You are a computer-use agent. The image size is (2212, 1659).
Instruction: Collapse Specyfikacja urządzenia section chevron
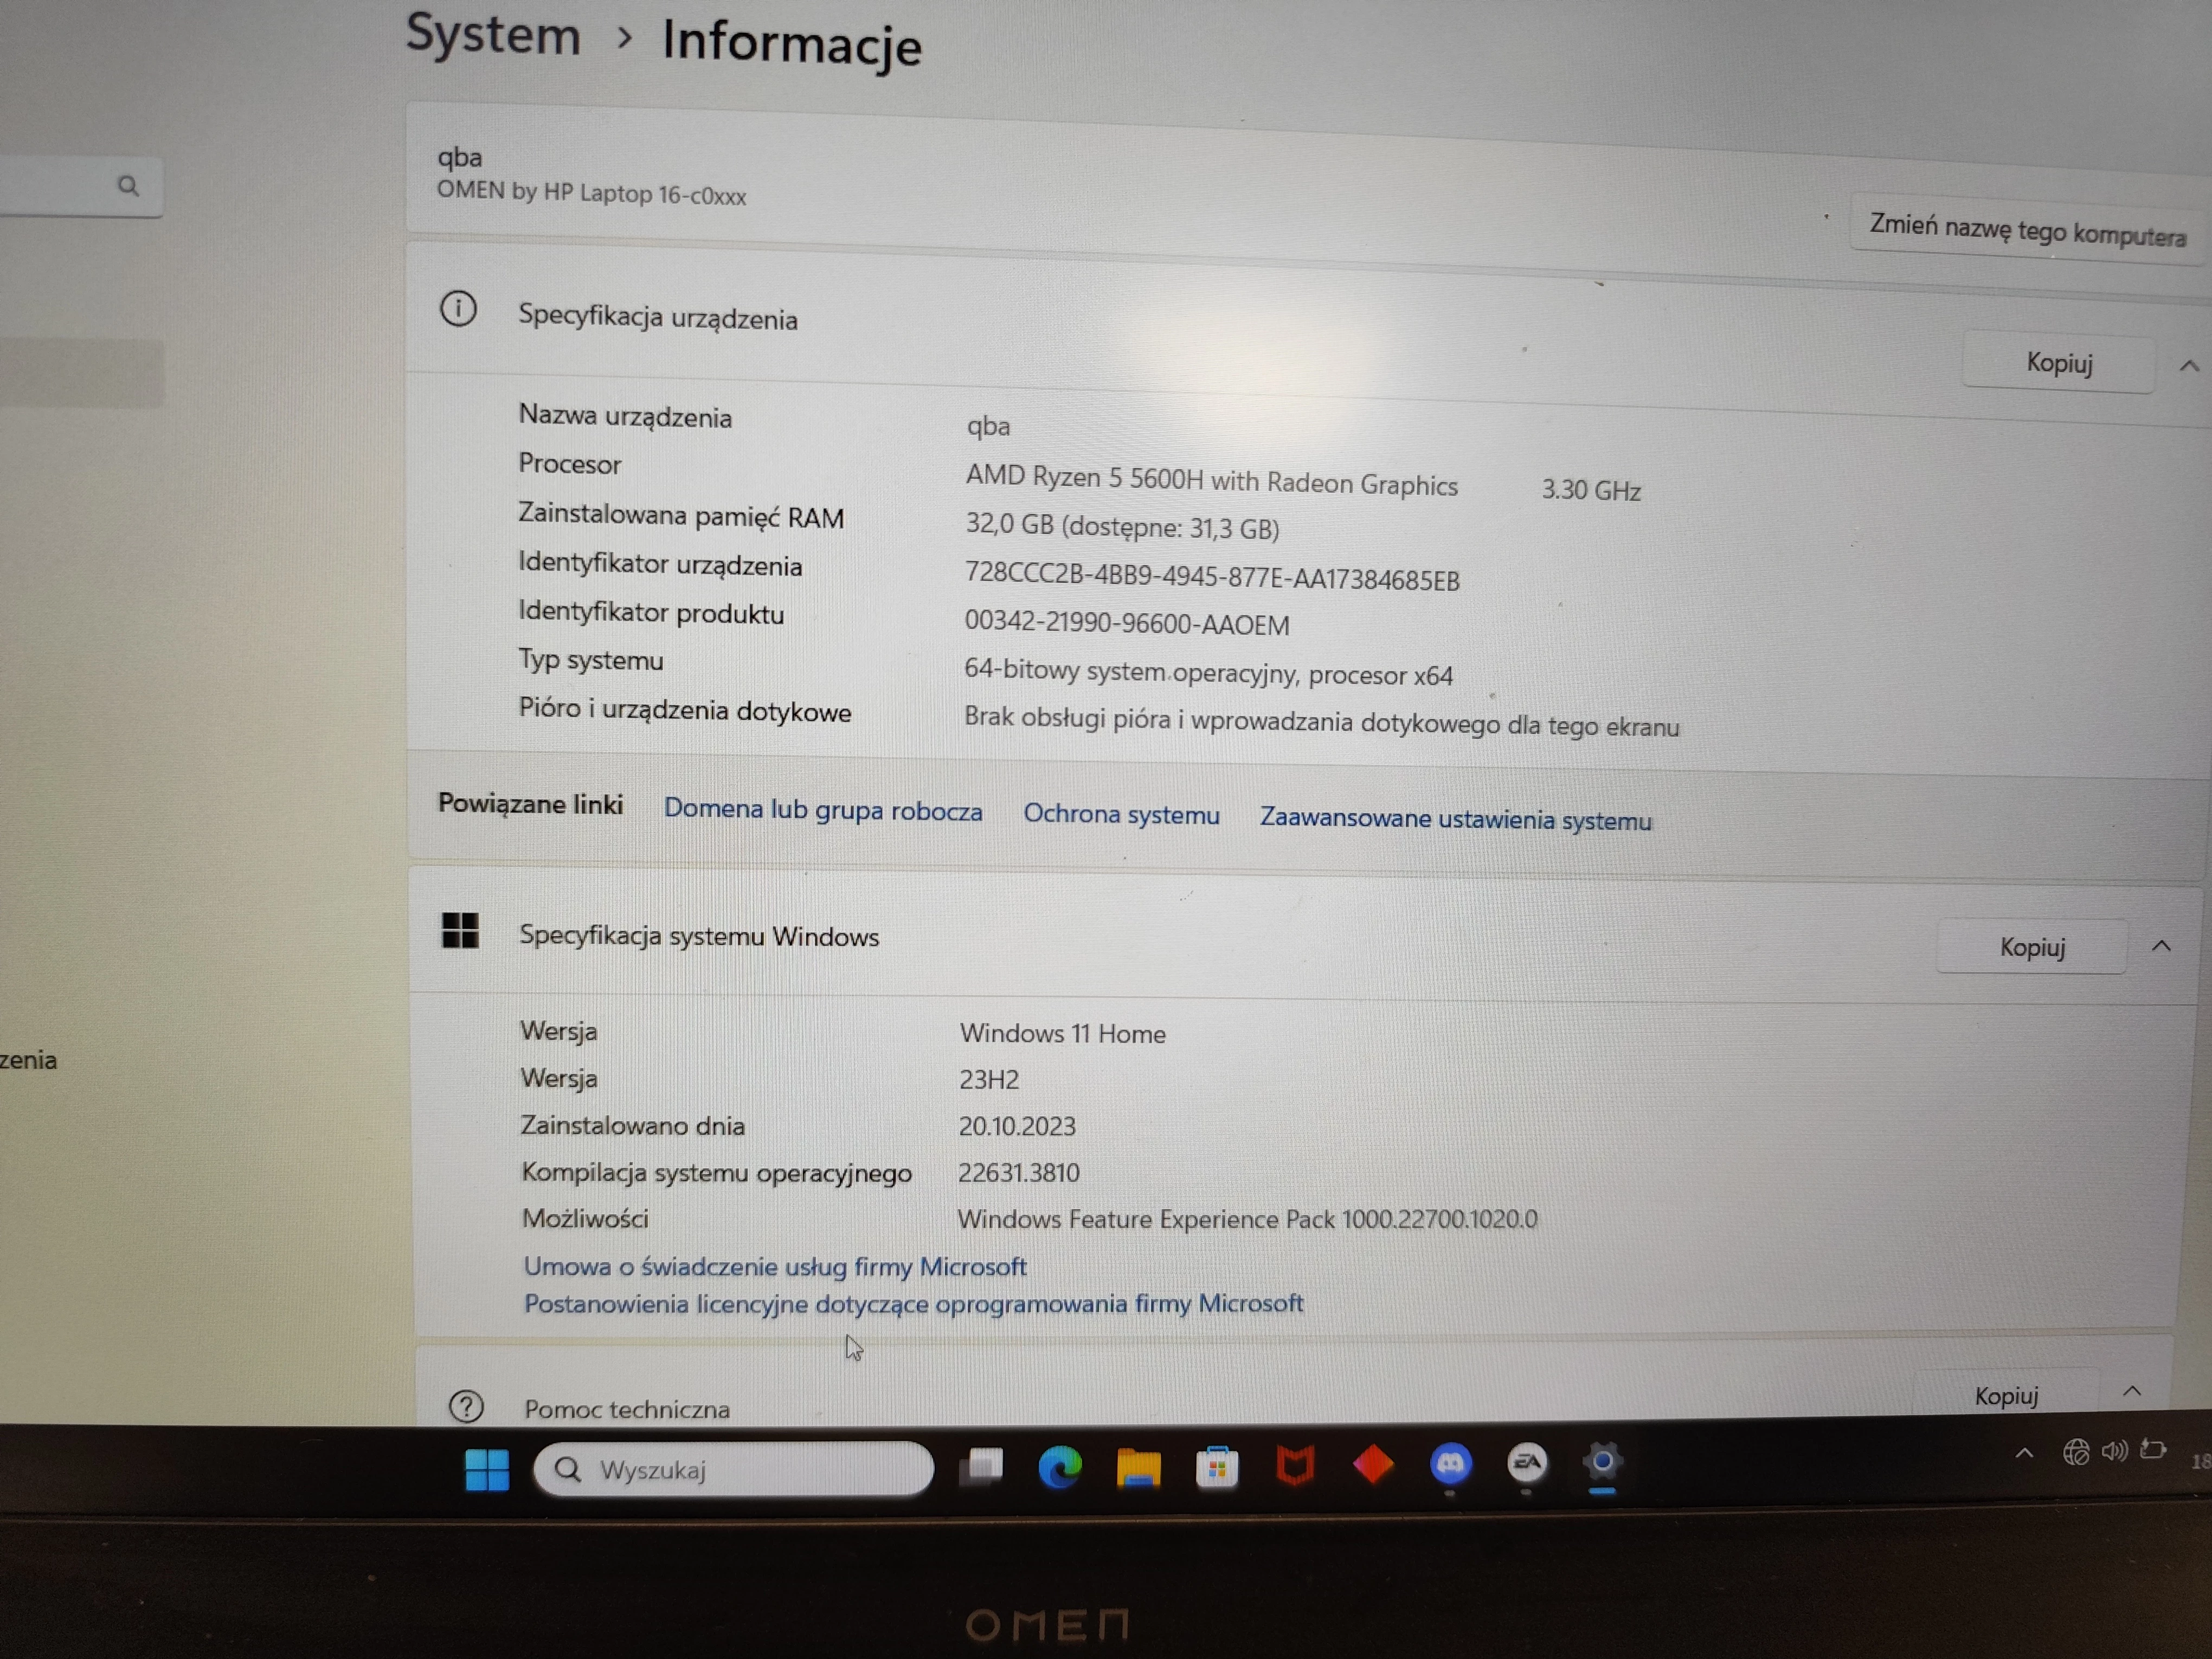coord(2189,366)
